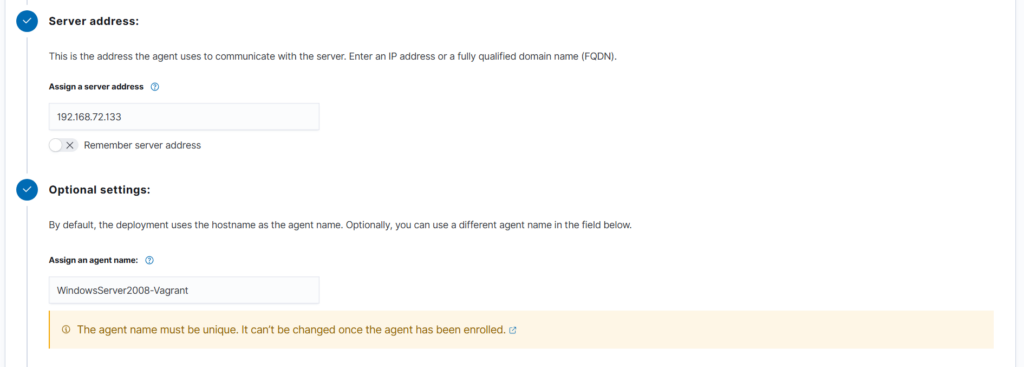Click the Assign an agent name: label
Screen dimensions: 1024x367
click(93, 260)
